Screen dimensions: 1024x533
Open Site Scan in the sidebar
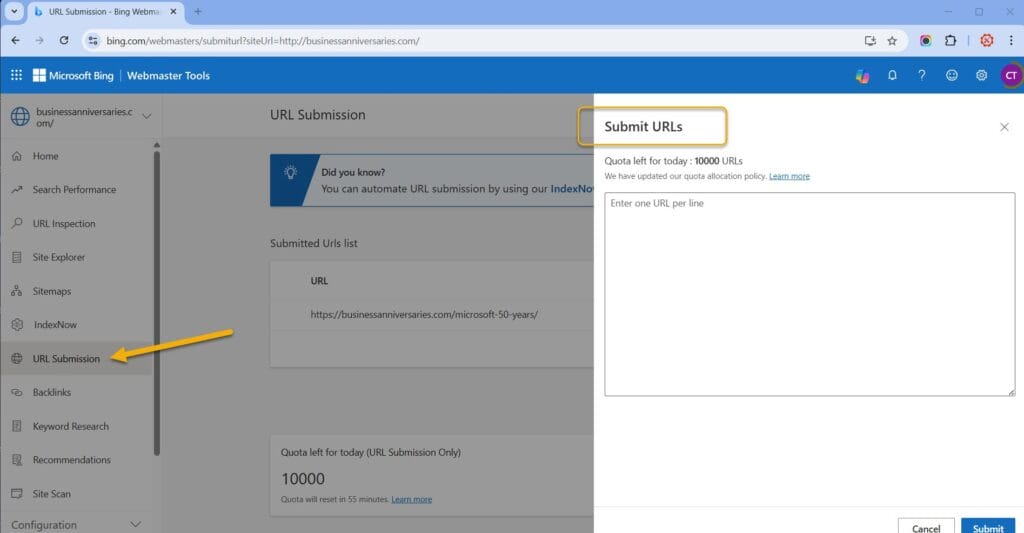click(x=52, y=494)
